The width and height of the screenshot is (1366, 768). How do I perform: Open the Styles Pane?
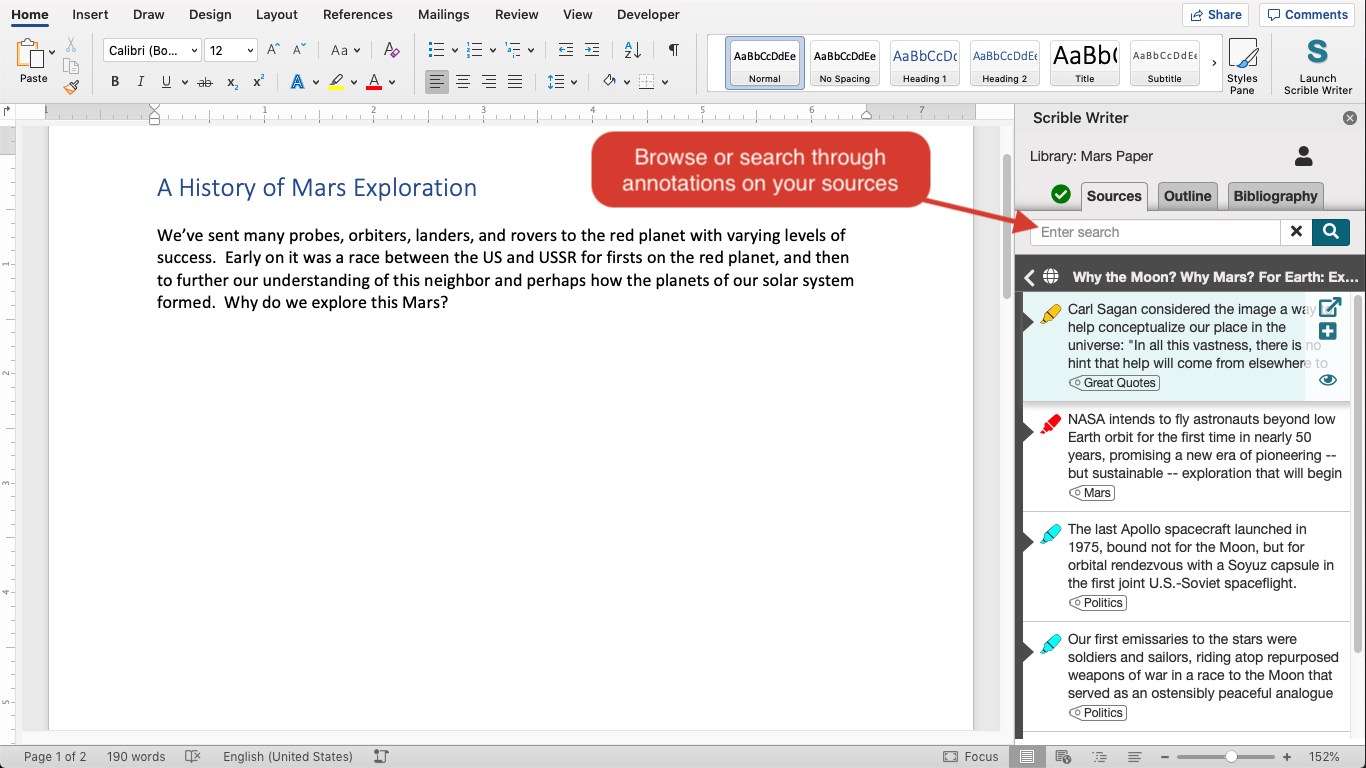click(1242, 66)
